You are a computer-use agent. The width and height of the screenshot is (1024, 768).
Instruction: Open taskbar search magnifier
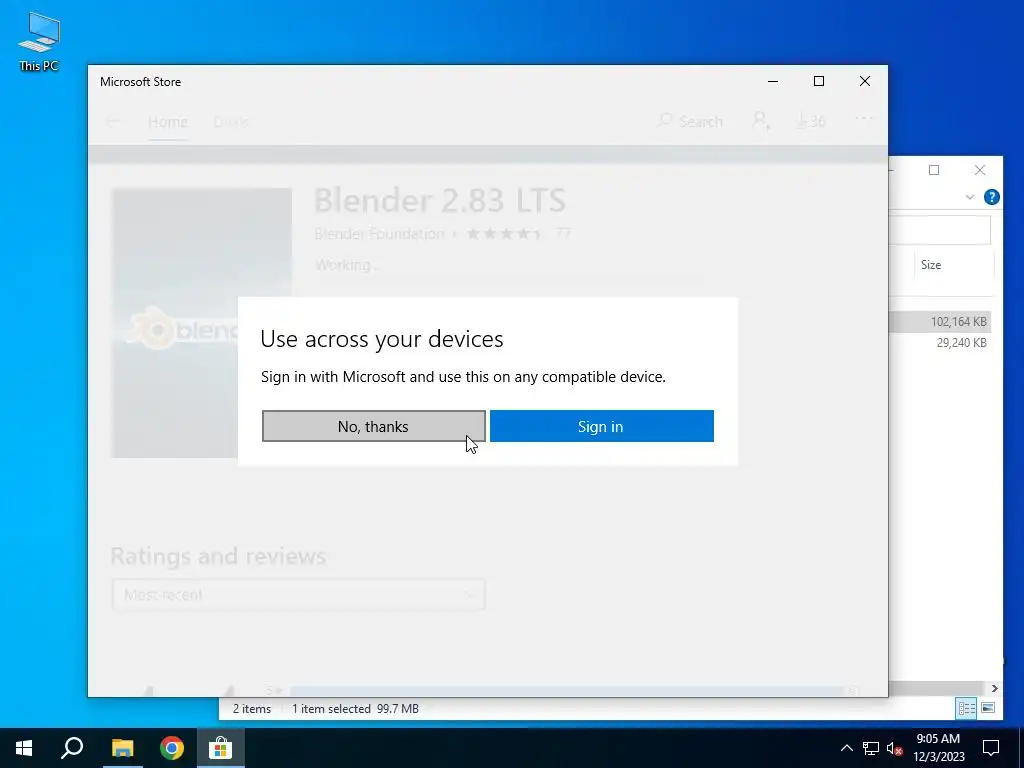coord(72,748)
